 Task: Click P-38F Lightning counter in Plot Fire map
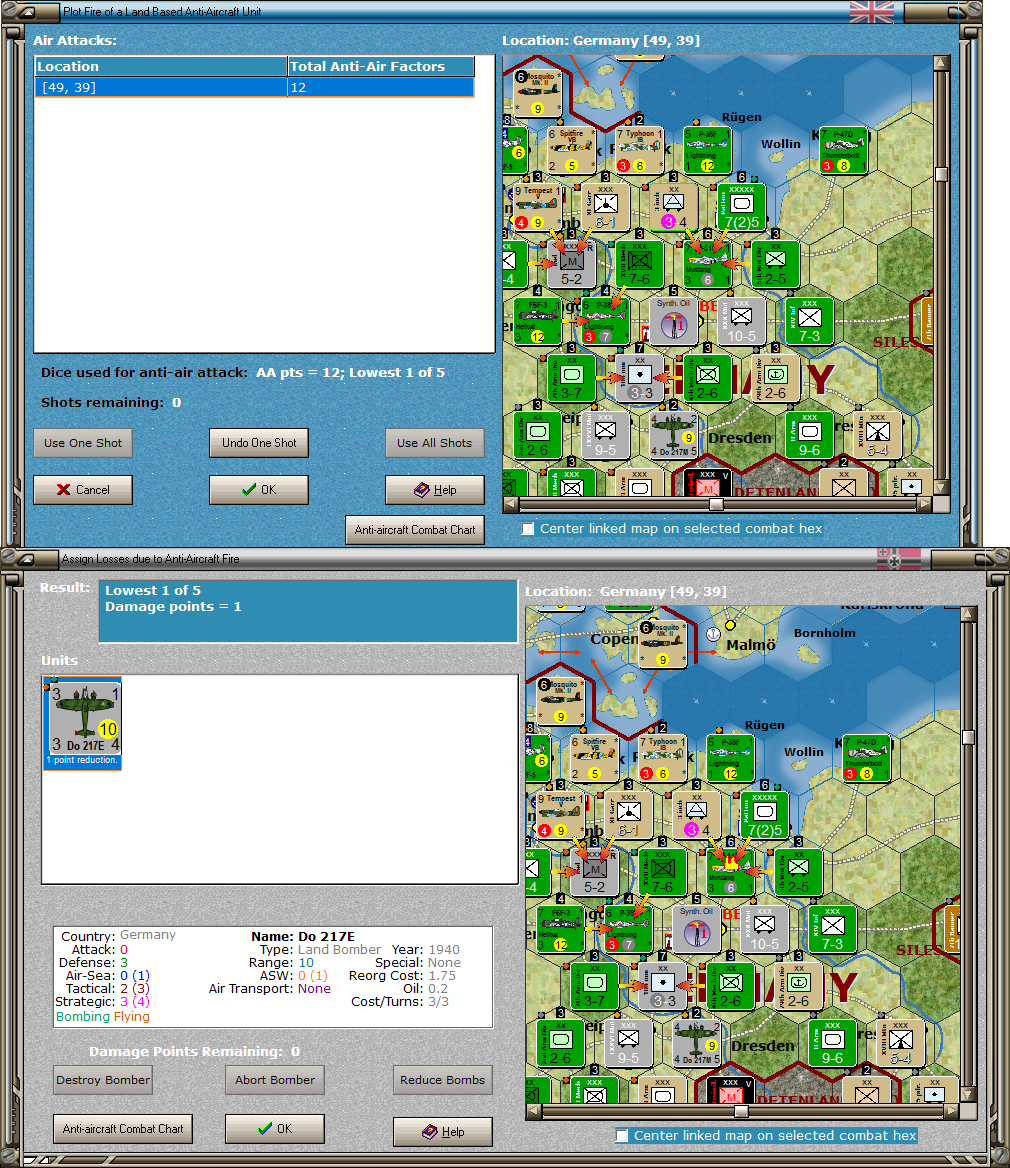[708, 150]
